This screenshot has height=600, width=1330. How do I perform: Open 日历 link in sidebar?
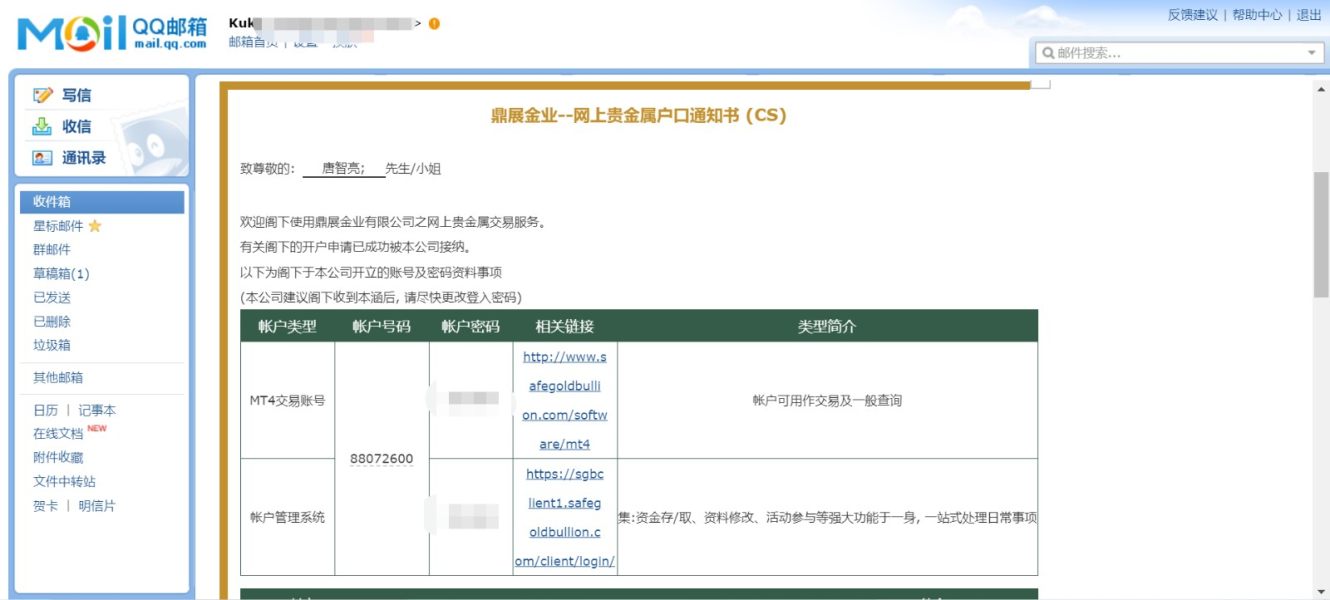[46, 411]
